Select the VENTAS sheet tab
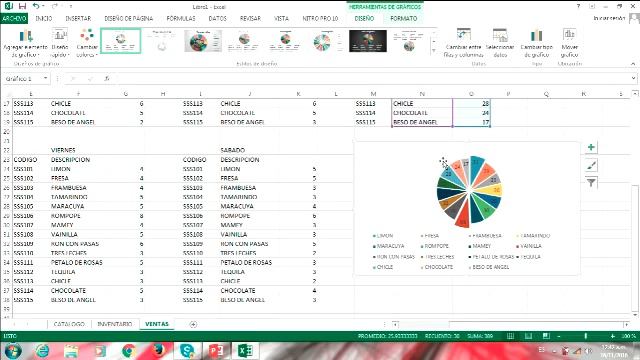 pyautogui.click(x=157, y=324)
